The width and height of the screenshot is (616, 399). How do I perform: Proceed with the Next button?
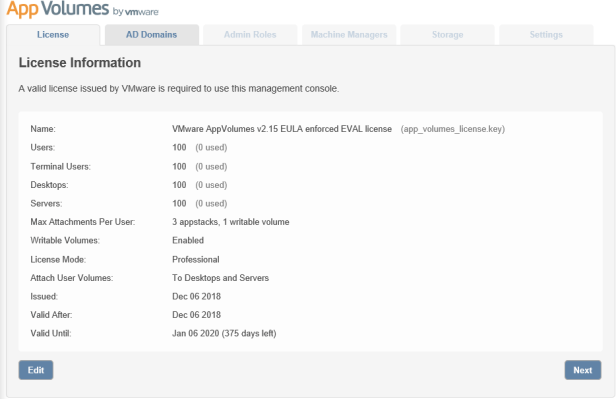pos(583,370)
